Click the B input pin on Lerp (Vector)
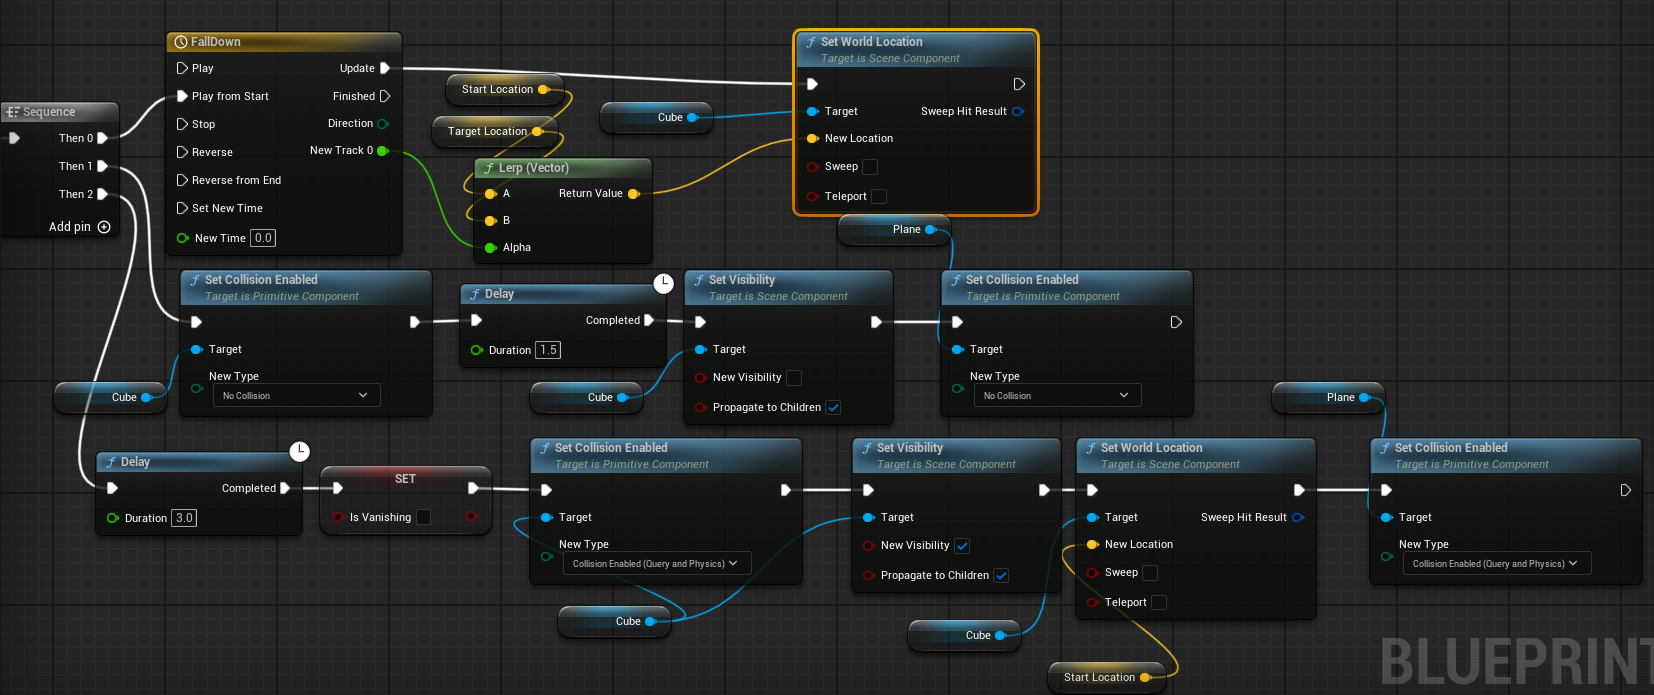 (491, 220)
